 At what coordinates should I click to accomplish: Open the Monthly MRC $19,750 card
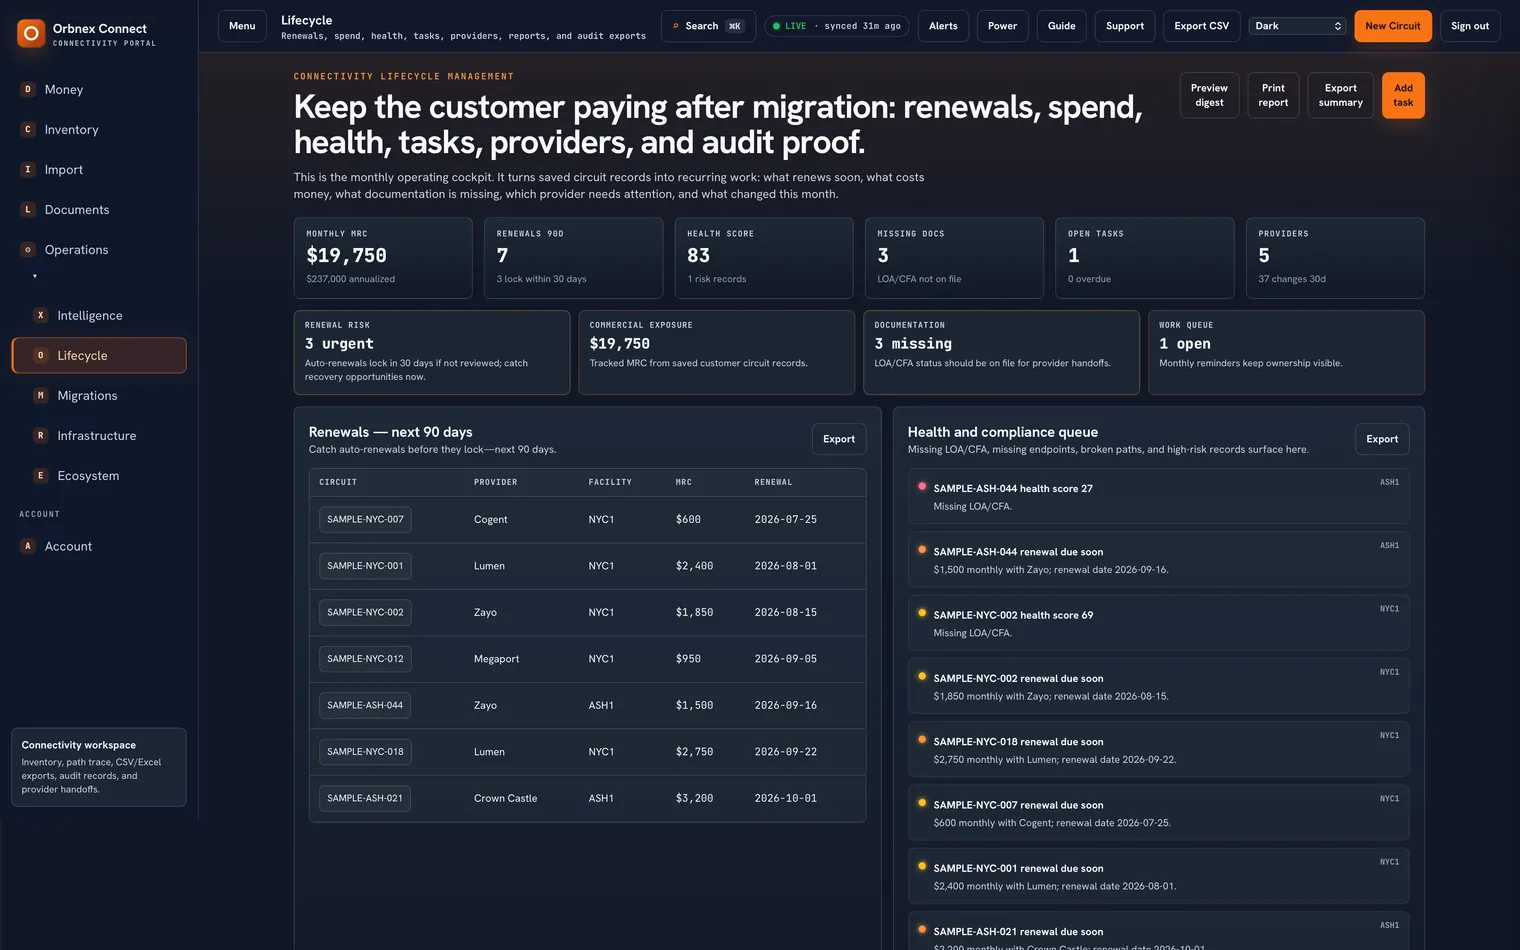point(383,258)
